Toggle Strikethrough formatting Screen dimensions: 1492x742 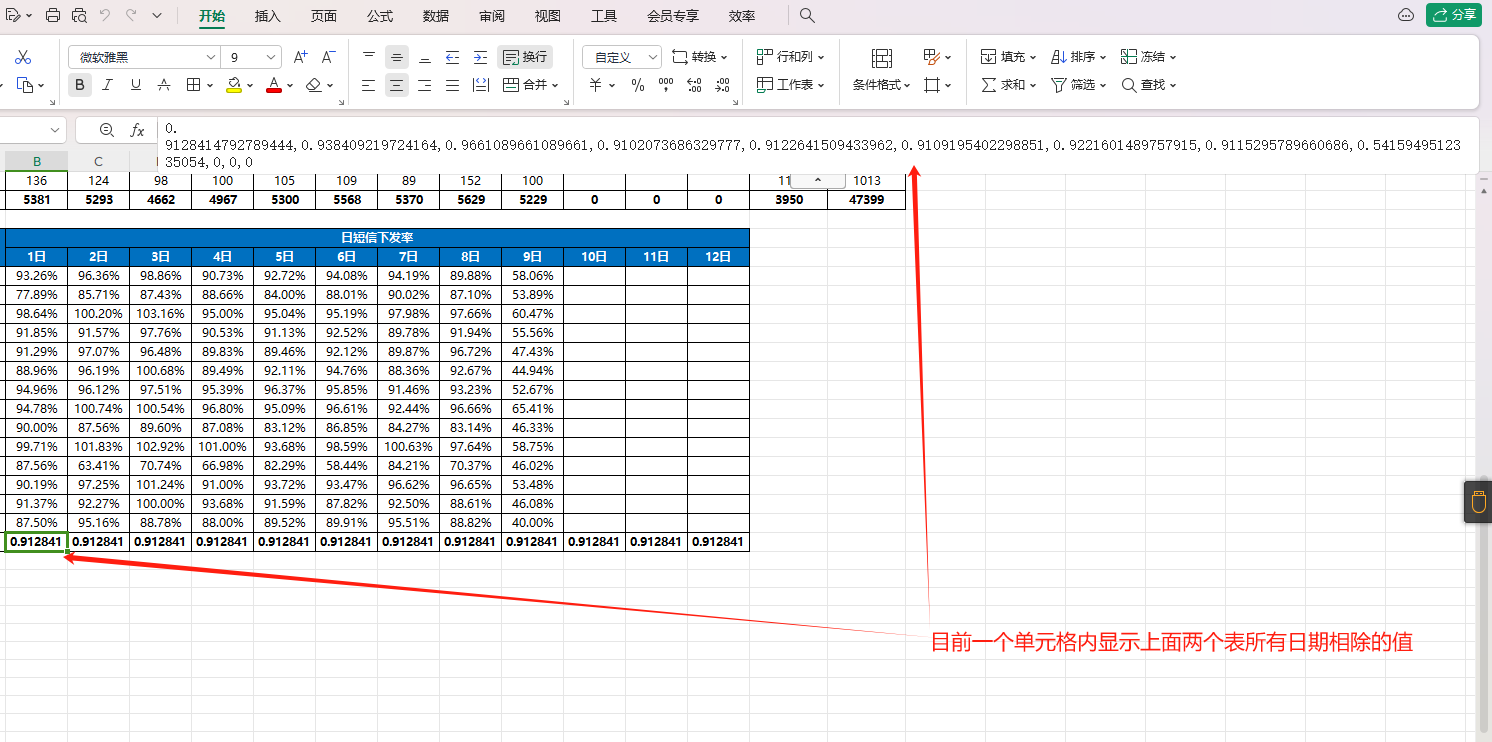(164, 85)
